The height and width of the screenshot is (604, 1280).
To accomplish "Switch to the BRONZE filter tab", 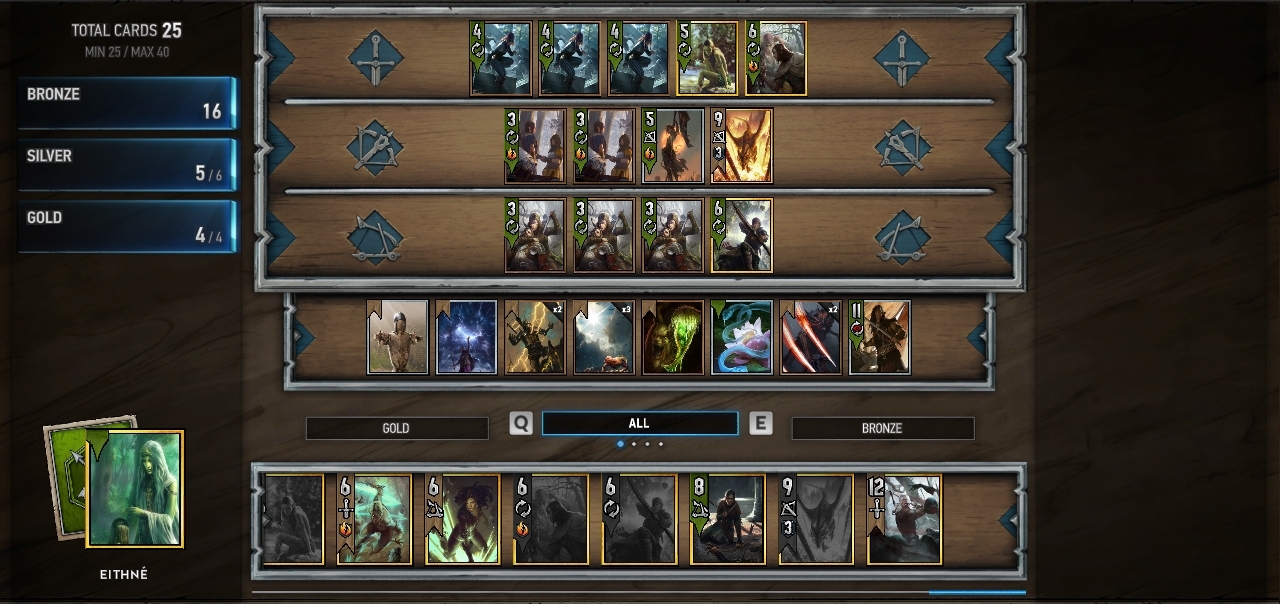I will (883, 428).
